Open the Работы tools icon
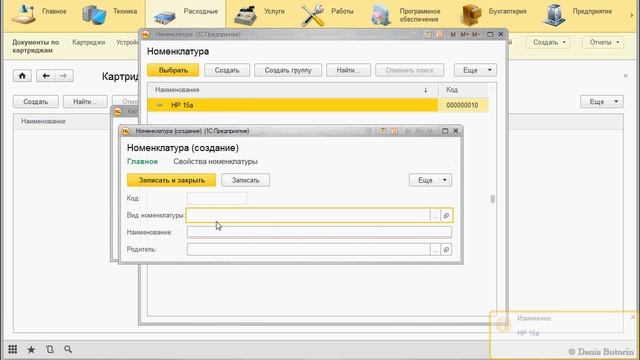This screenshot has width=640, height=360. (x=313, y=15)
